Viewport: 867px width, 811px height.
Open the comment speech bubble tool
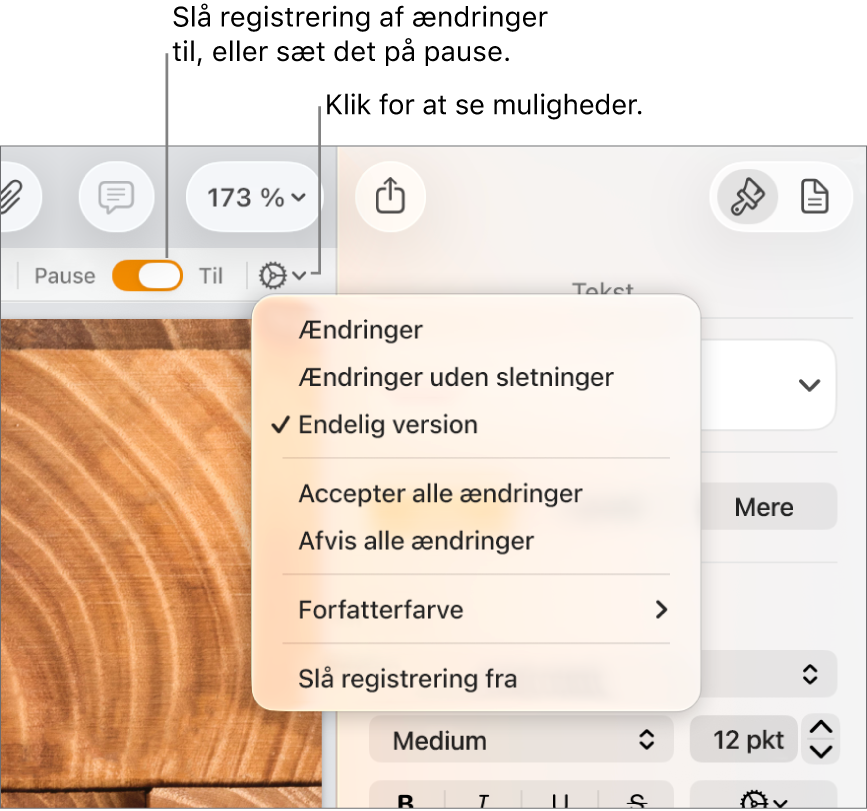(116, 197)
